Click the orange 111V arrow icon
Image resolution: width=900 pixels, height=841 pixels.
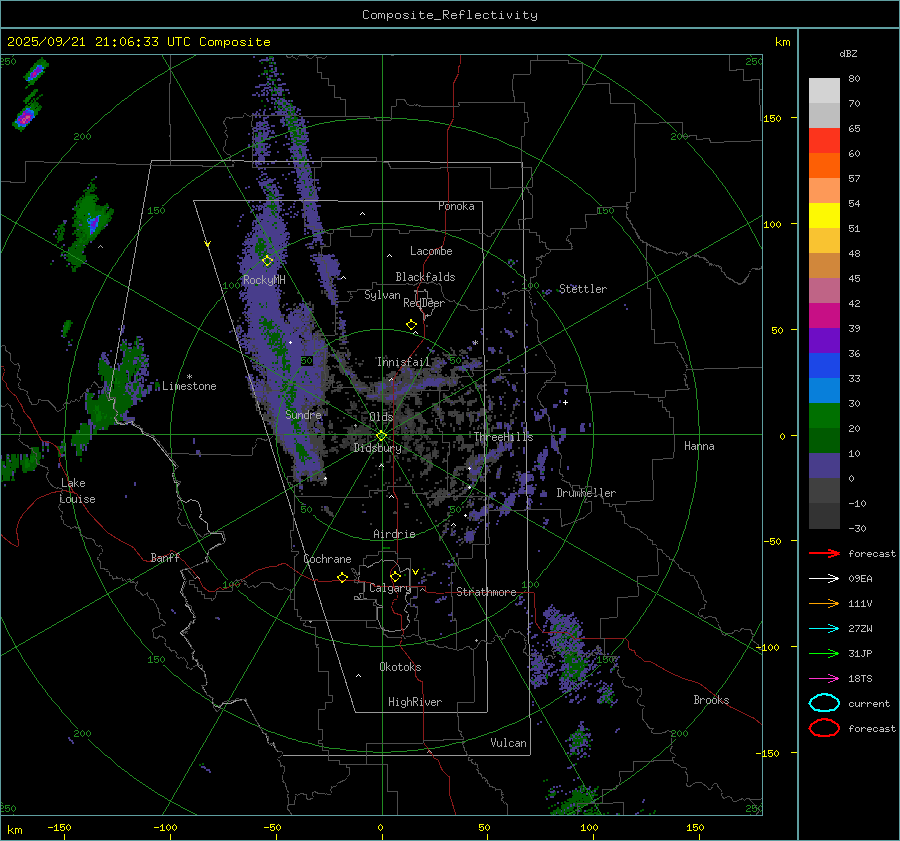click(824, 603)
